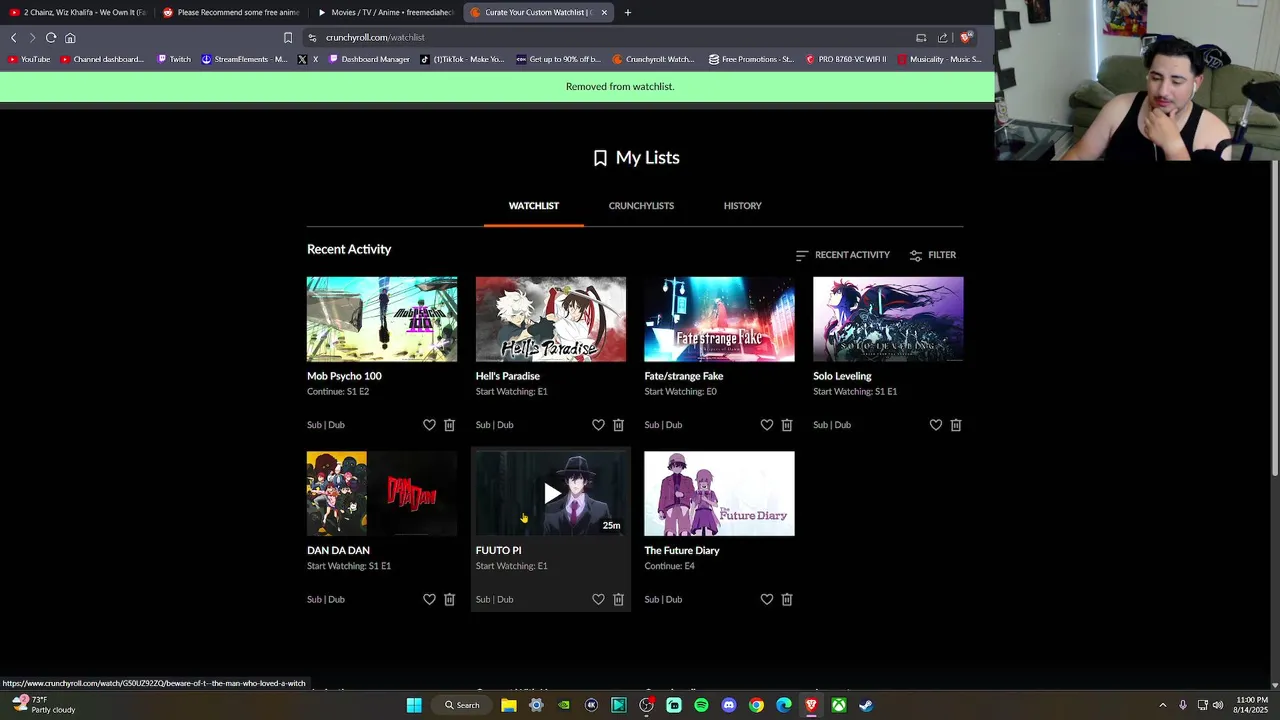Open The Future Diary thumbnail

coord(719,493)
